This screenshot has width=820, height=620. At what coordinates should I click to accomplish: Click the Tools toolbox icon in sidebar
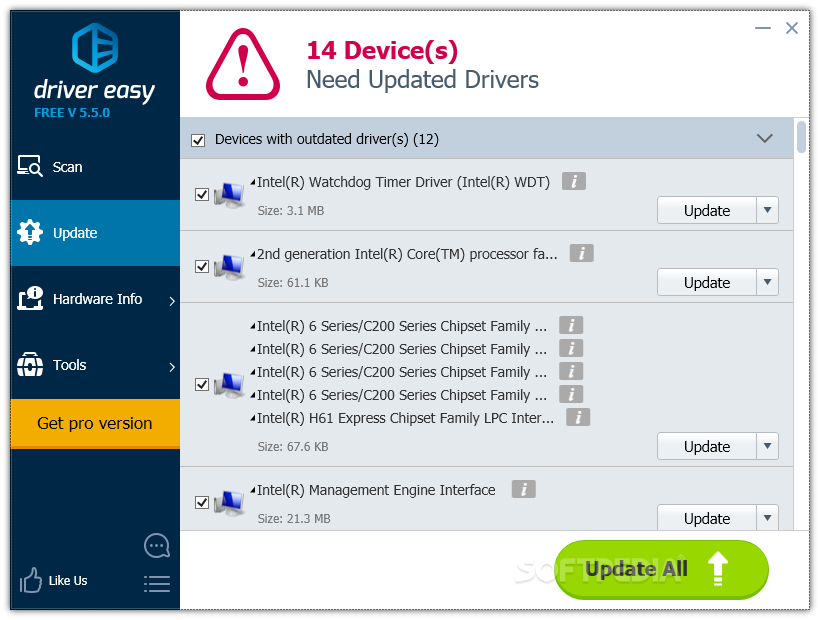point(30,364)
